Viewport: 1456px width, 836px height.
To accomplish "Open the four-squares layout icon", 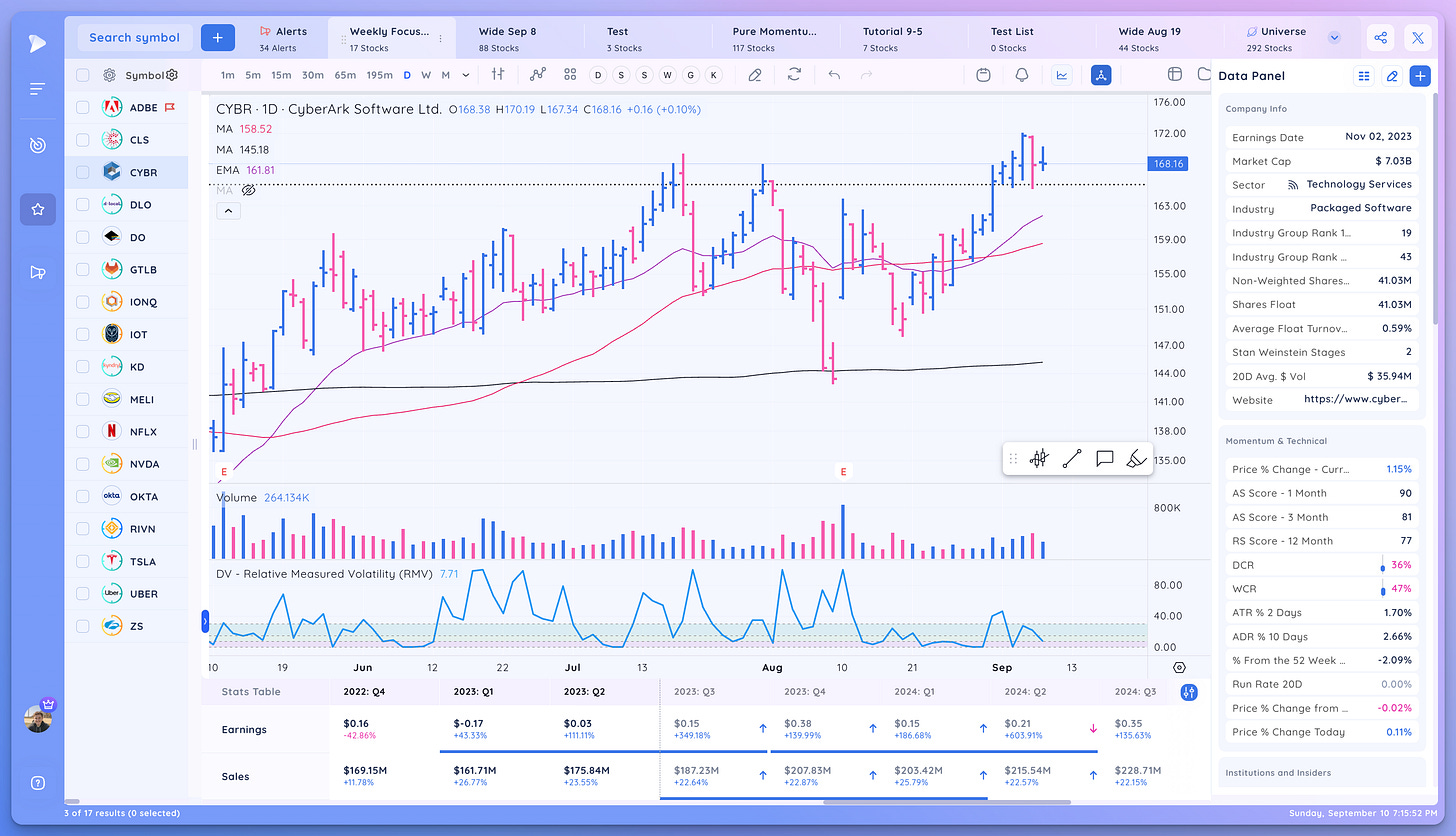I will tap(570, 74).
